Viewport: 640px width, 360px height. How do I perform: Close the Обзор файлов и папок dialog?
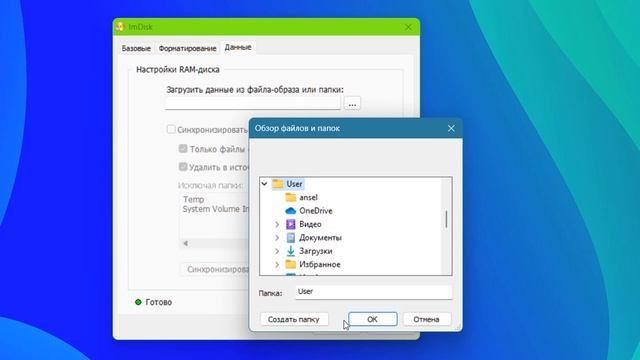click(x=451, y=128)
